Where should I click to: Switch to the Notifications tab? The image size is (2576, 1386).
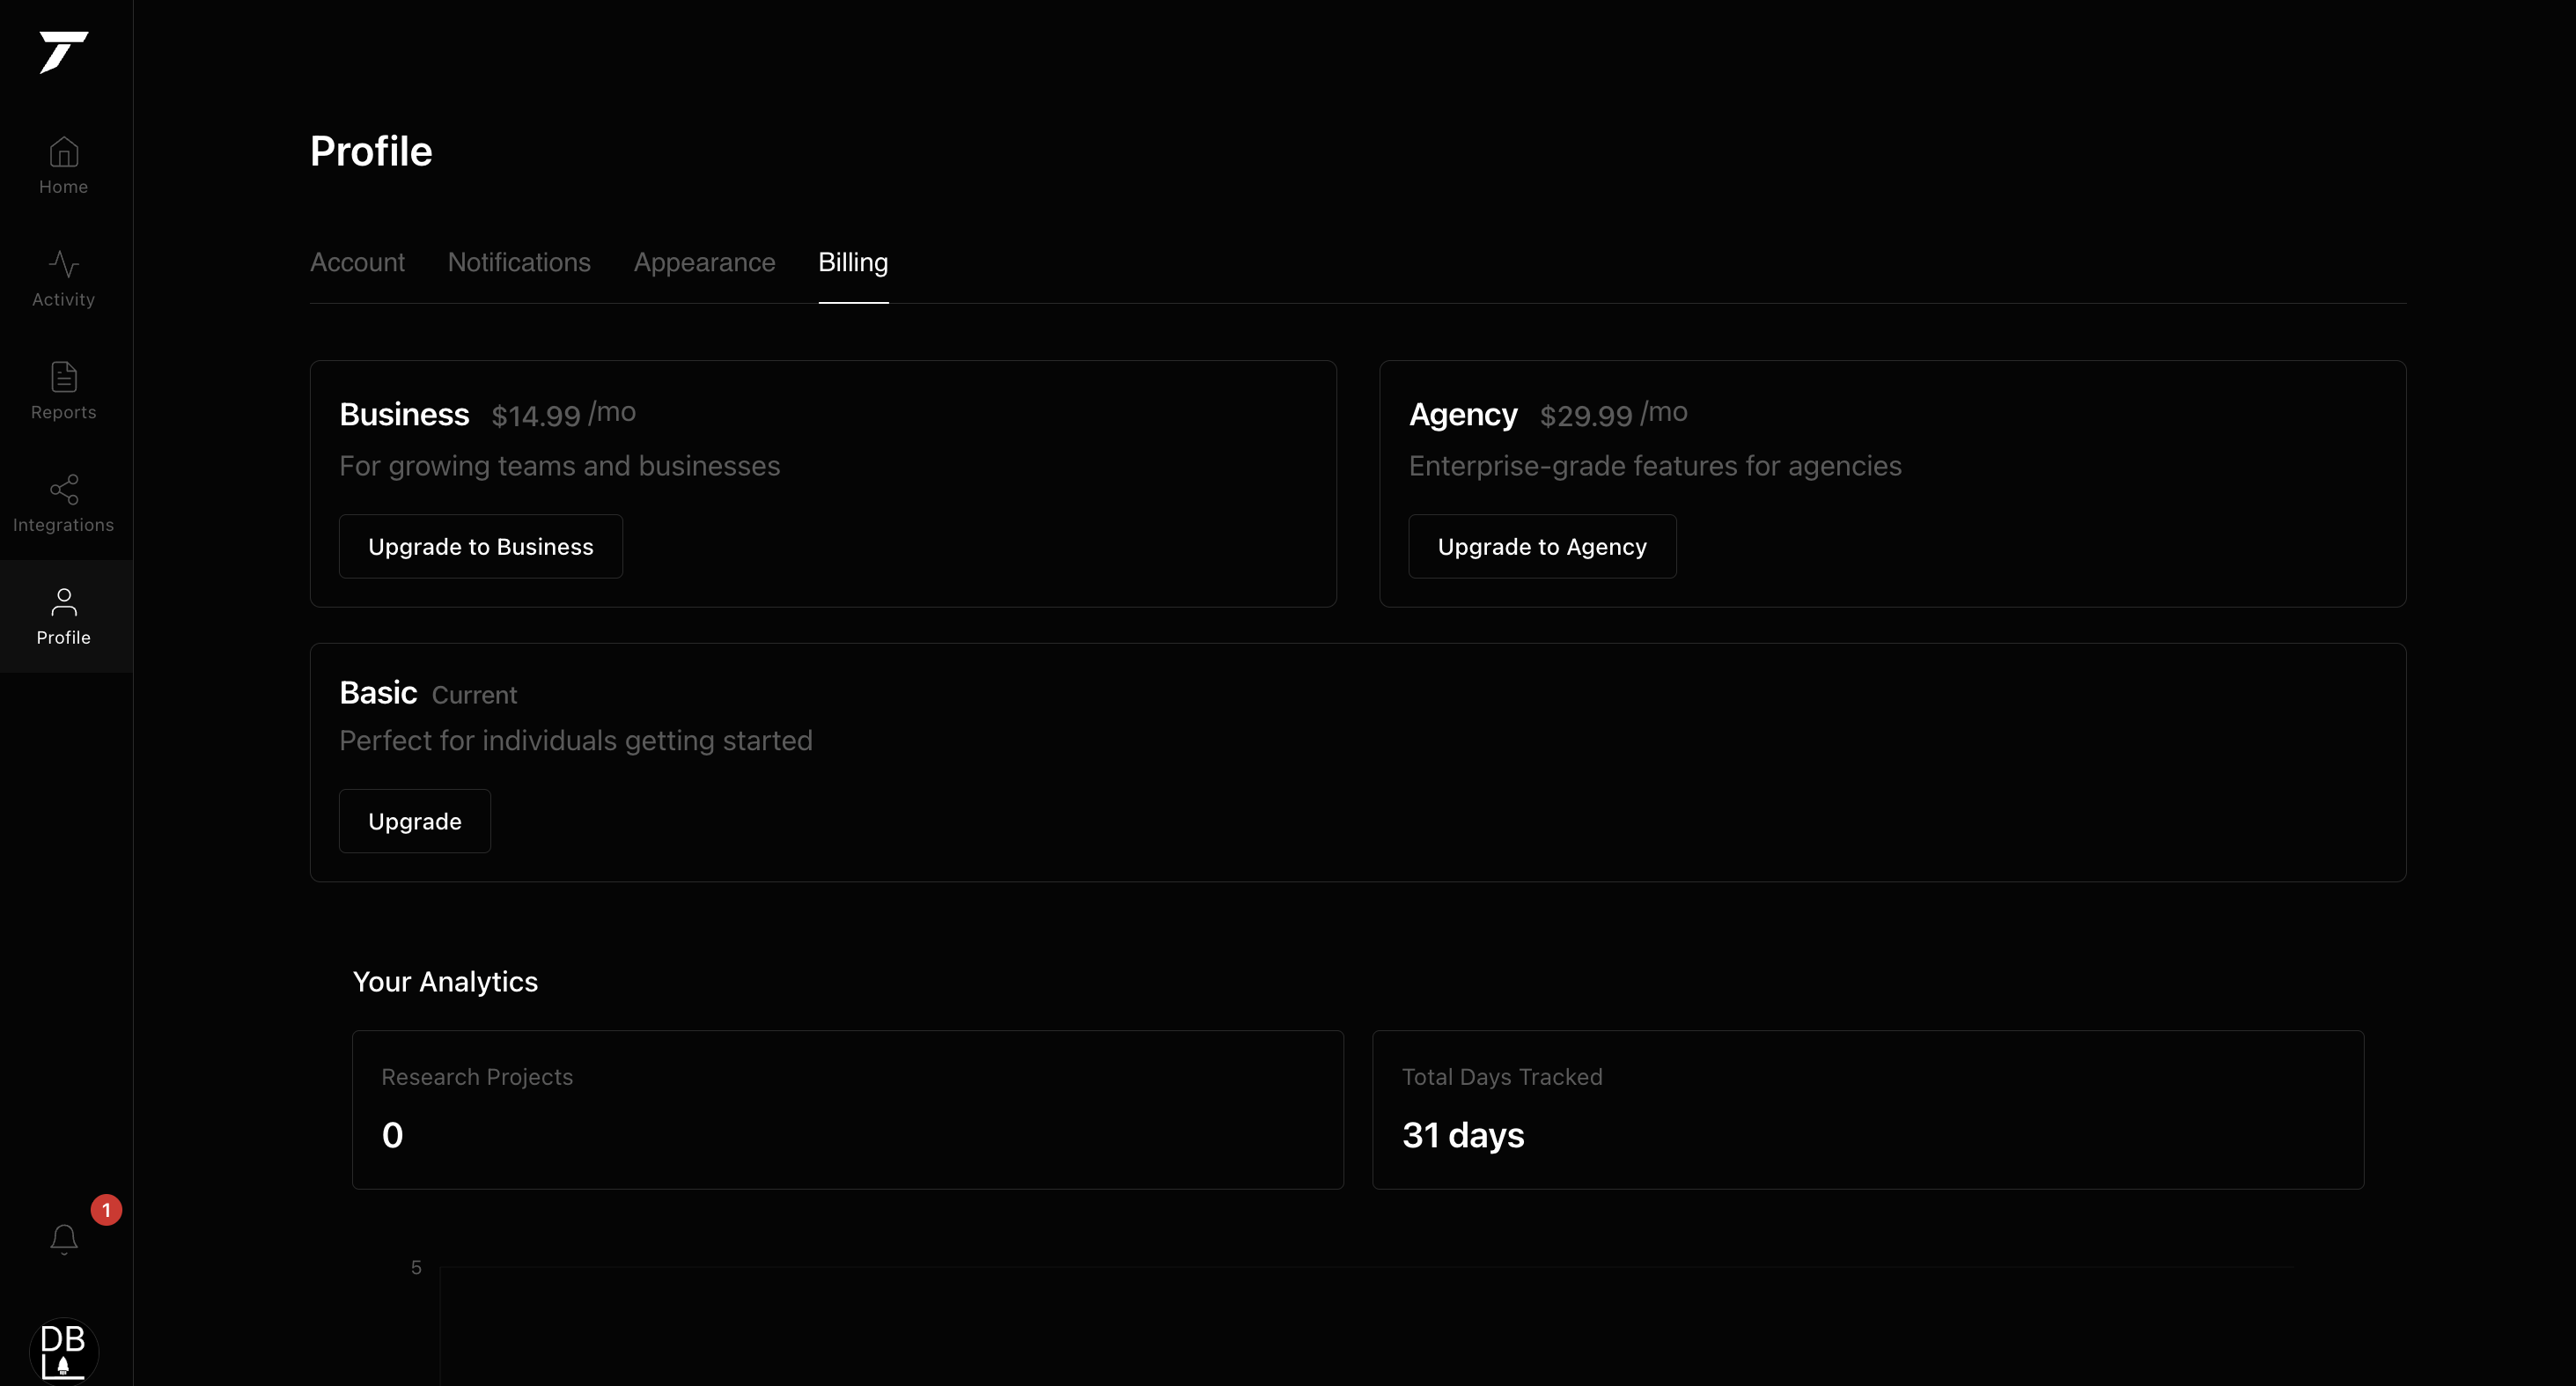(519, 262)
